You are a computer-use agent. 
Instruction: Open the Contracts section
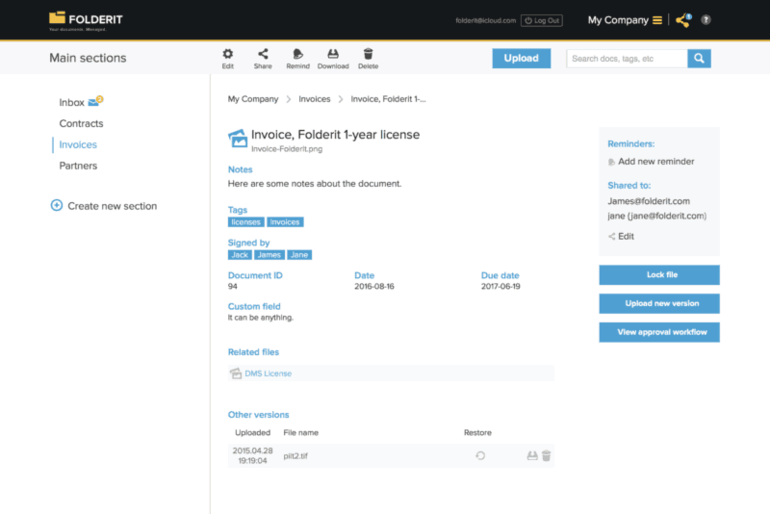coord(81,124)
